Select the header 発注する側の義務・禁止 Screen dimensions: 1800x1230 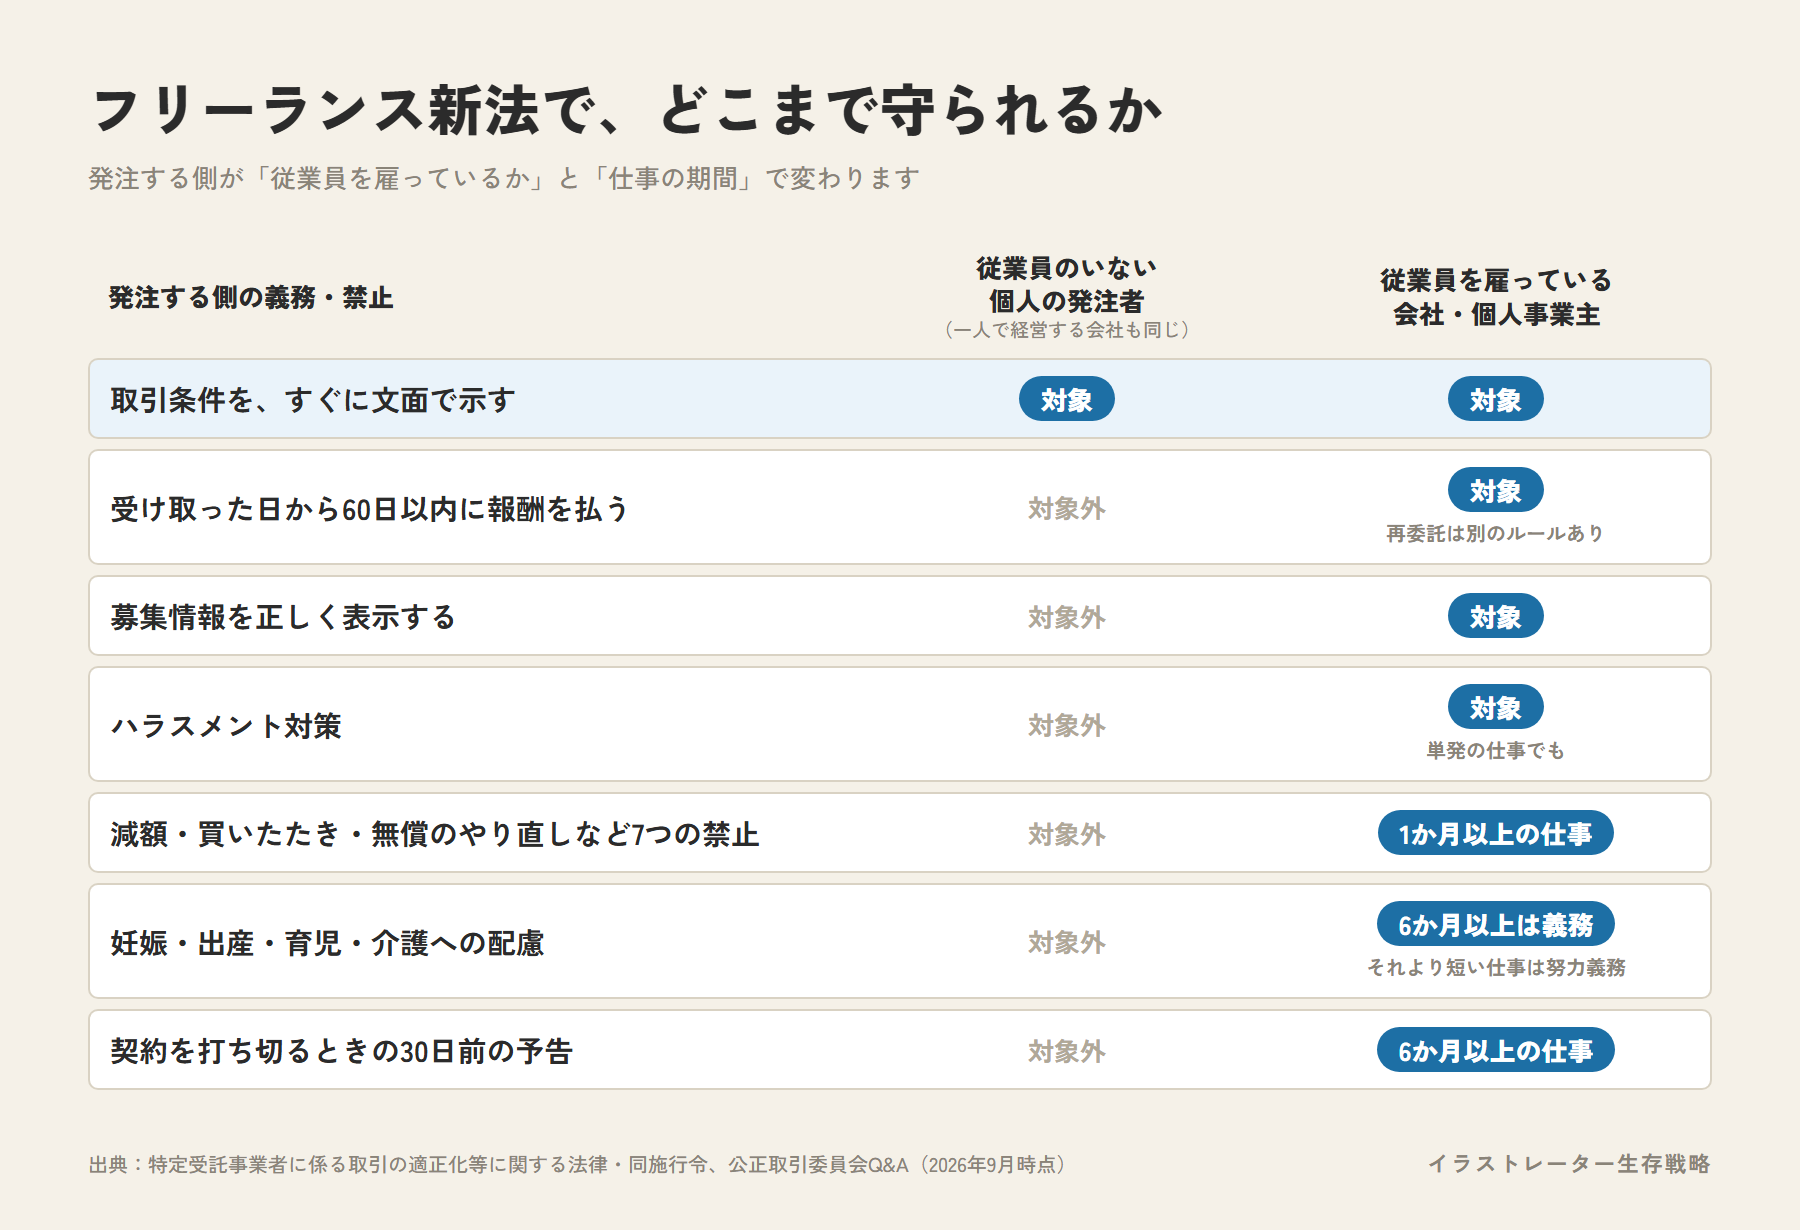coord(251,297)
